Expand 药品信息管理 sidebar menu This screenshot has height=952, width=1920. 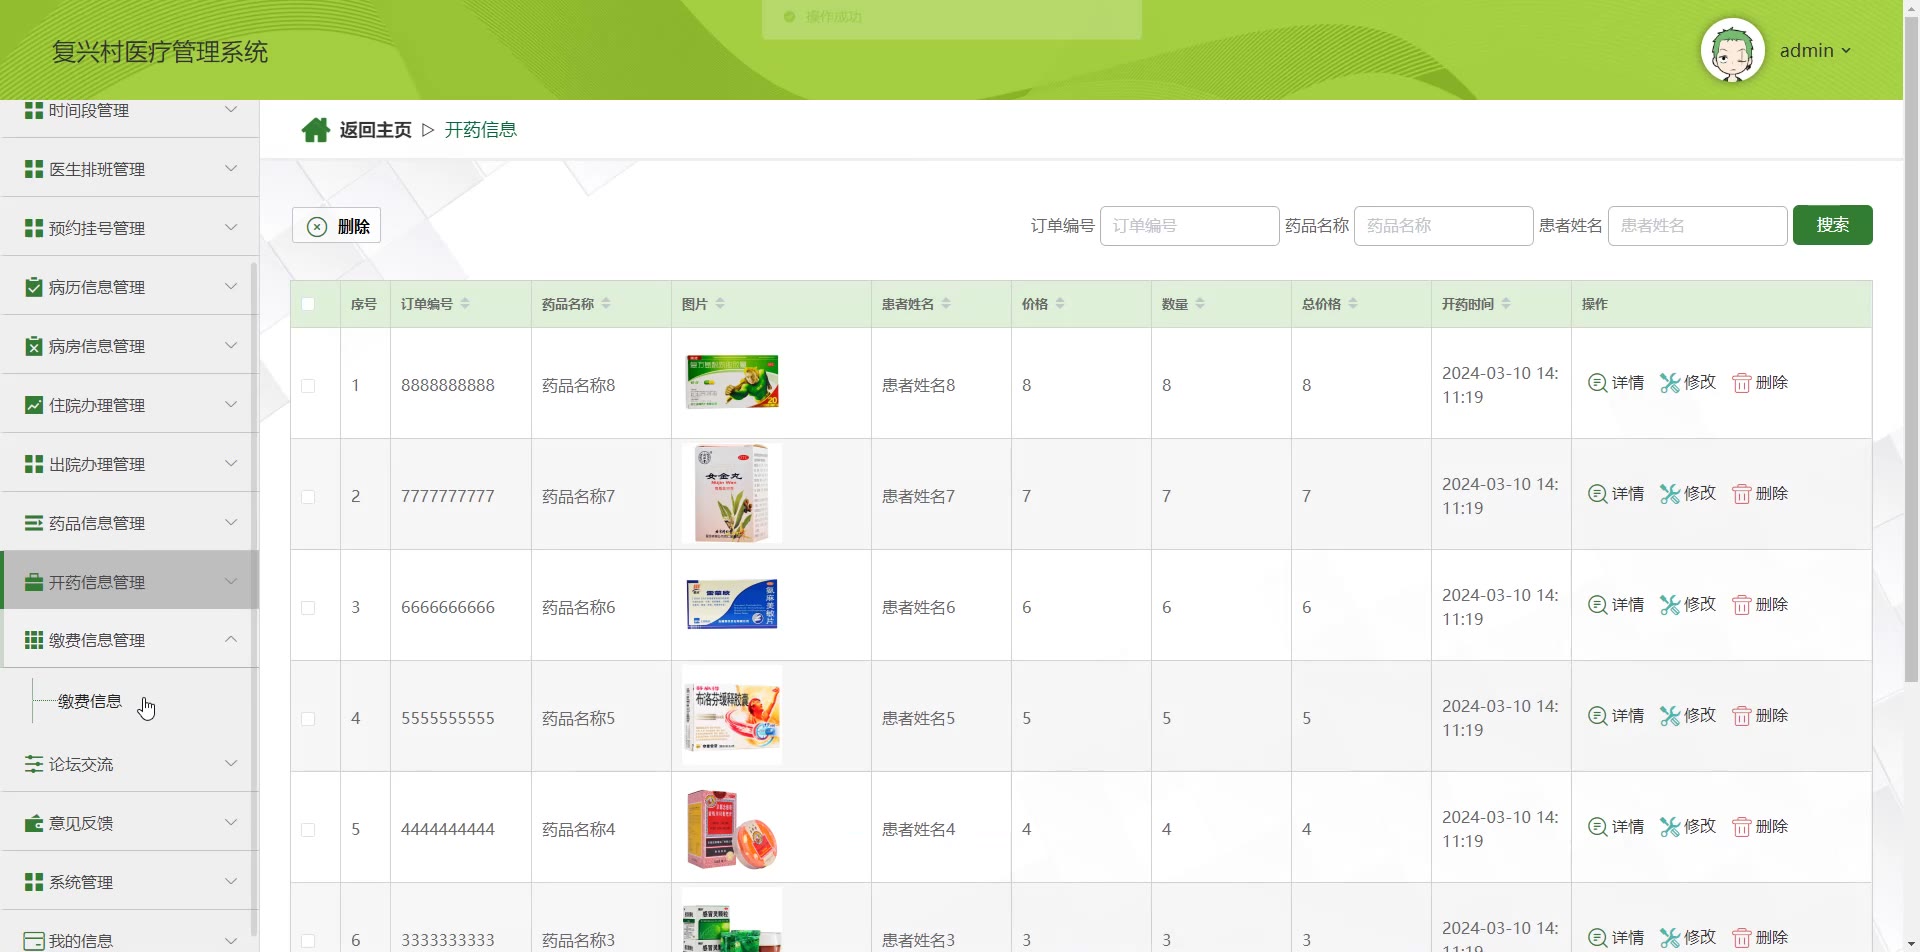click(x=130, y=523)
